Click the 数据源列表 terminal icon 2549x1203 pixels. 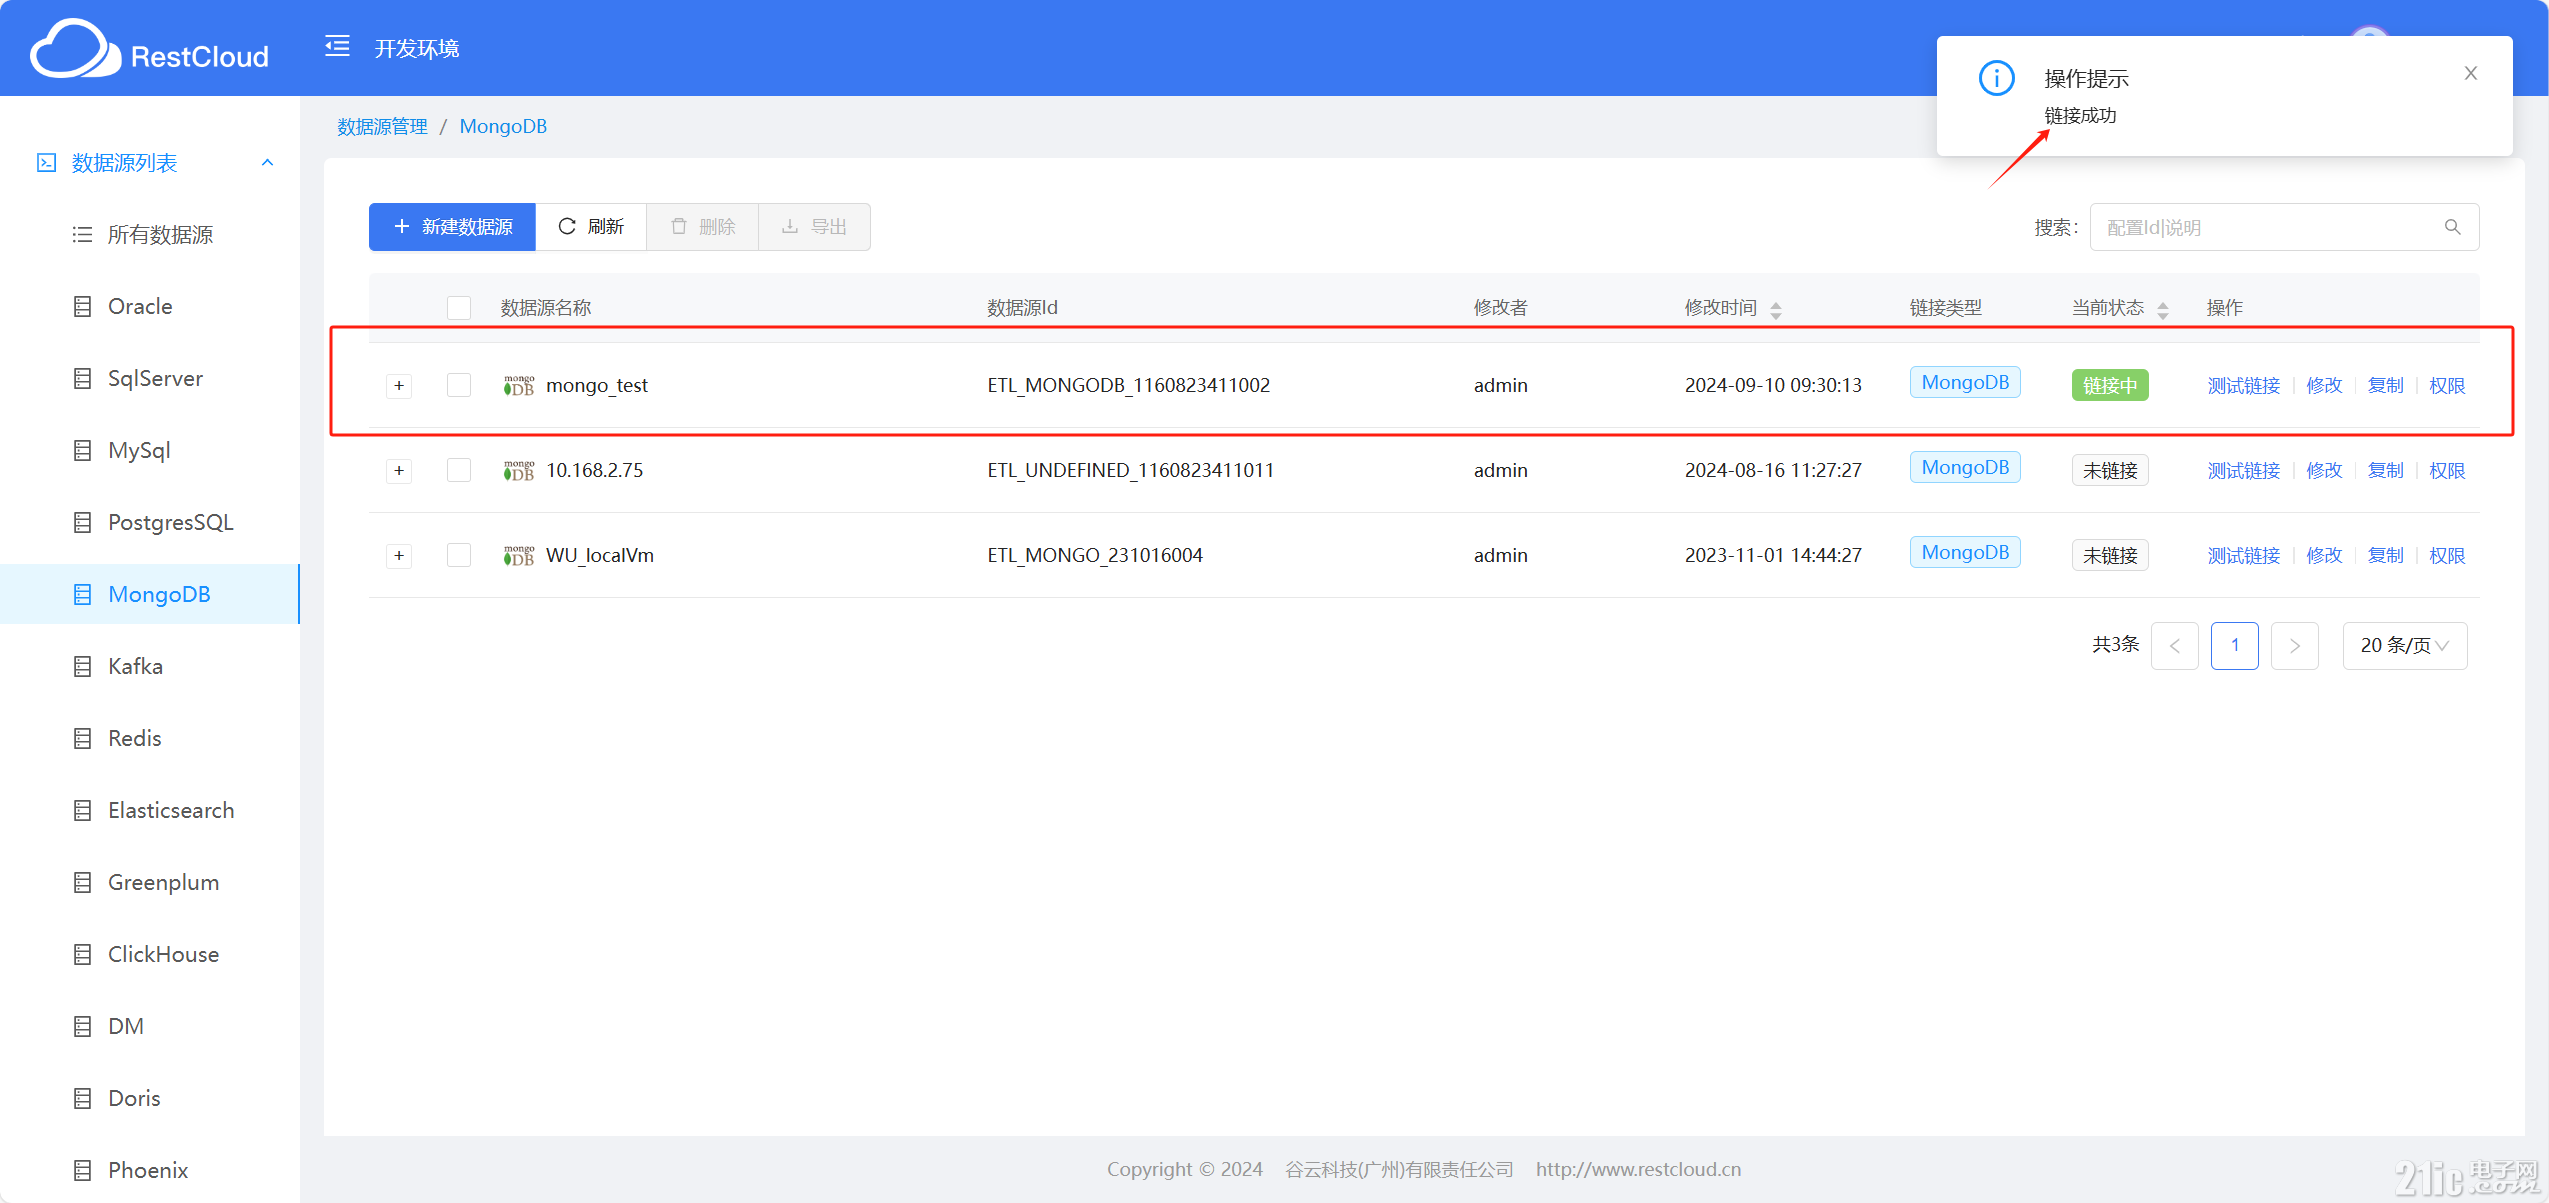click(46, 162)
